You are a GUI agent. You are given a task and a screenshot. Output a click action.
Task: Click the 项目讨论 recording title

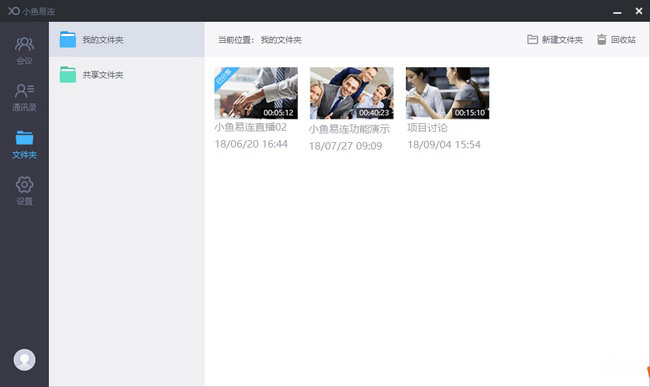(427, 128)
